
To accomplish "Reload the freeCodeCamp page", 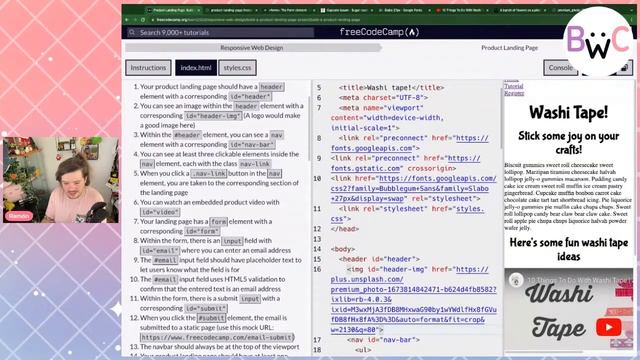I will pos(143,20).
